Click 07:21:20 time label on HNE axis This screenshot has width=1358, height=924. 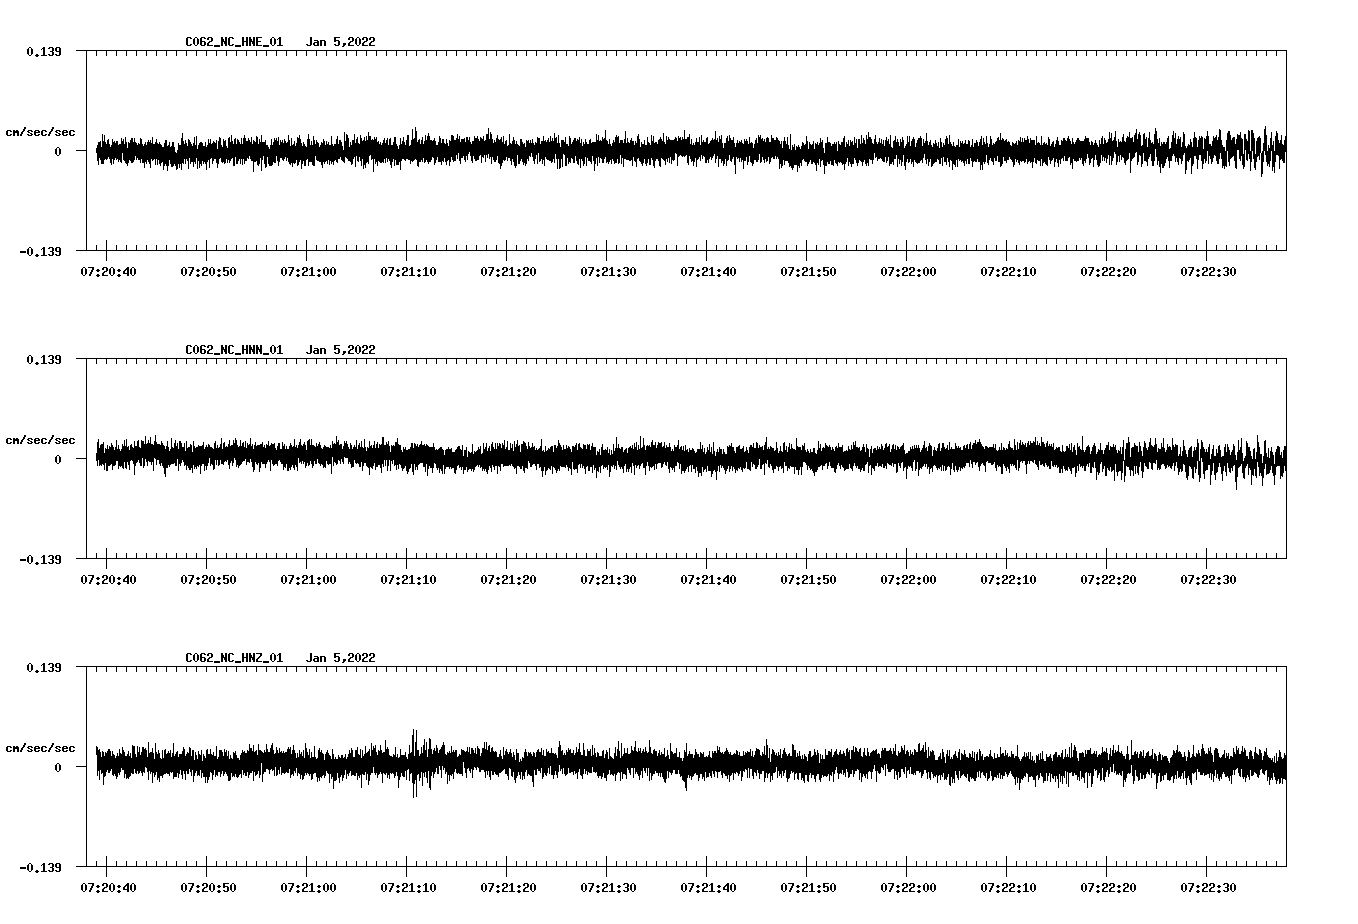pyautogui.click(x=508, y=271)
